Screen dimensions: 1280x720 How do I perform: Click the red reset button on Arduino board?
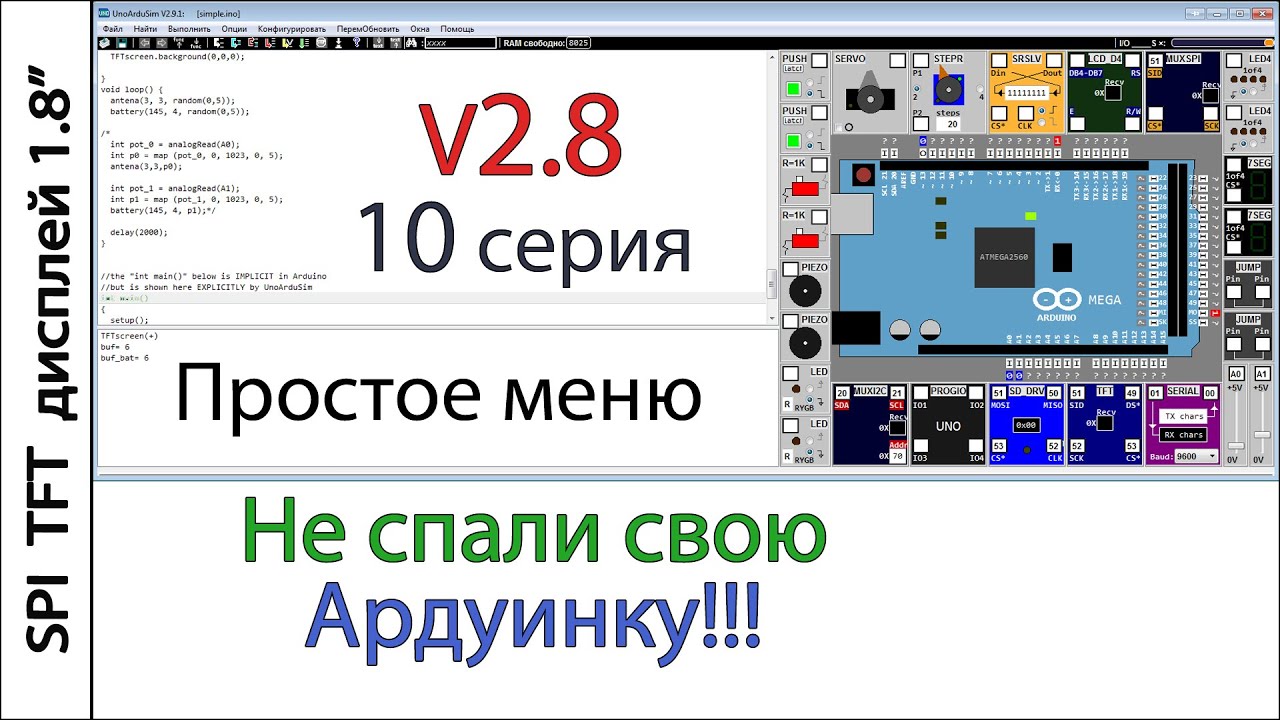pyautogui.click(x=863, y=175)
